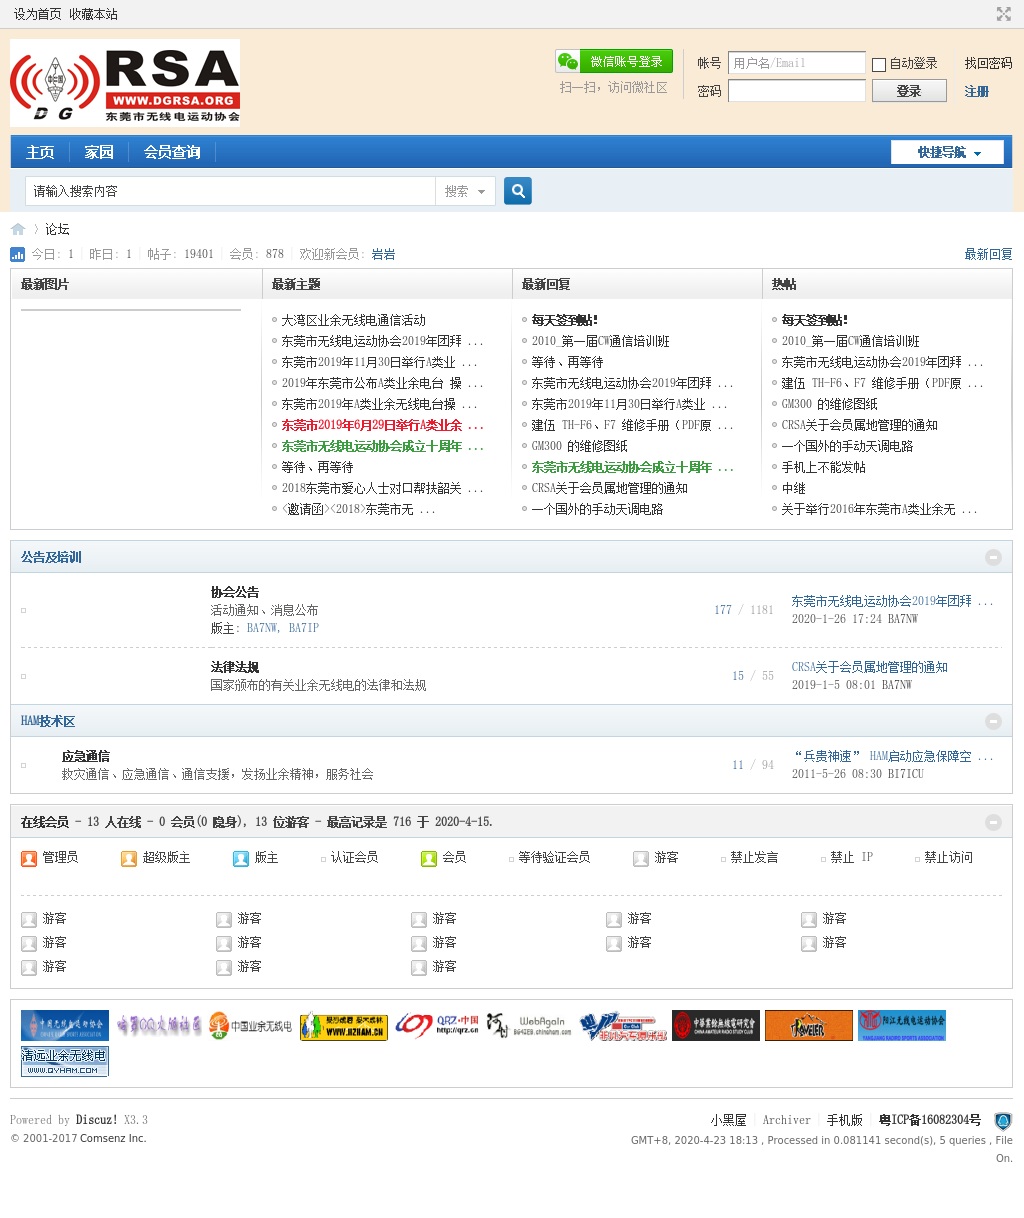The height and width of the screenshot is (1218, 1024).
Task: Open the 法律法规 forum
Action: 235,667
